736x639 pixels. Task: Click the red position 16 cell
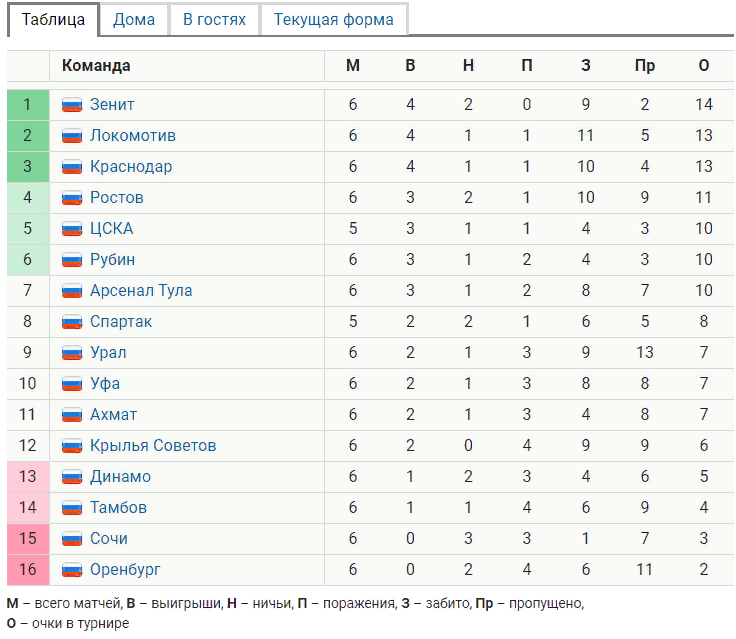28,570
